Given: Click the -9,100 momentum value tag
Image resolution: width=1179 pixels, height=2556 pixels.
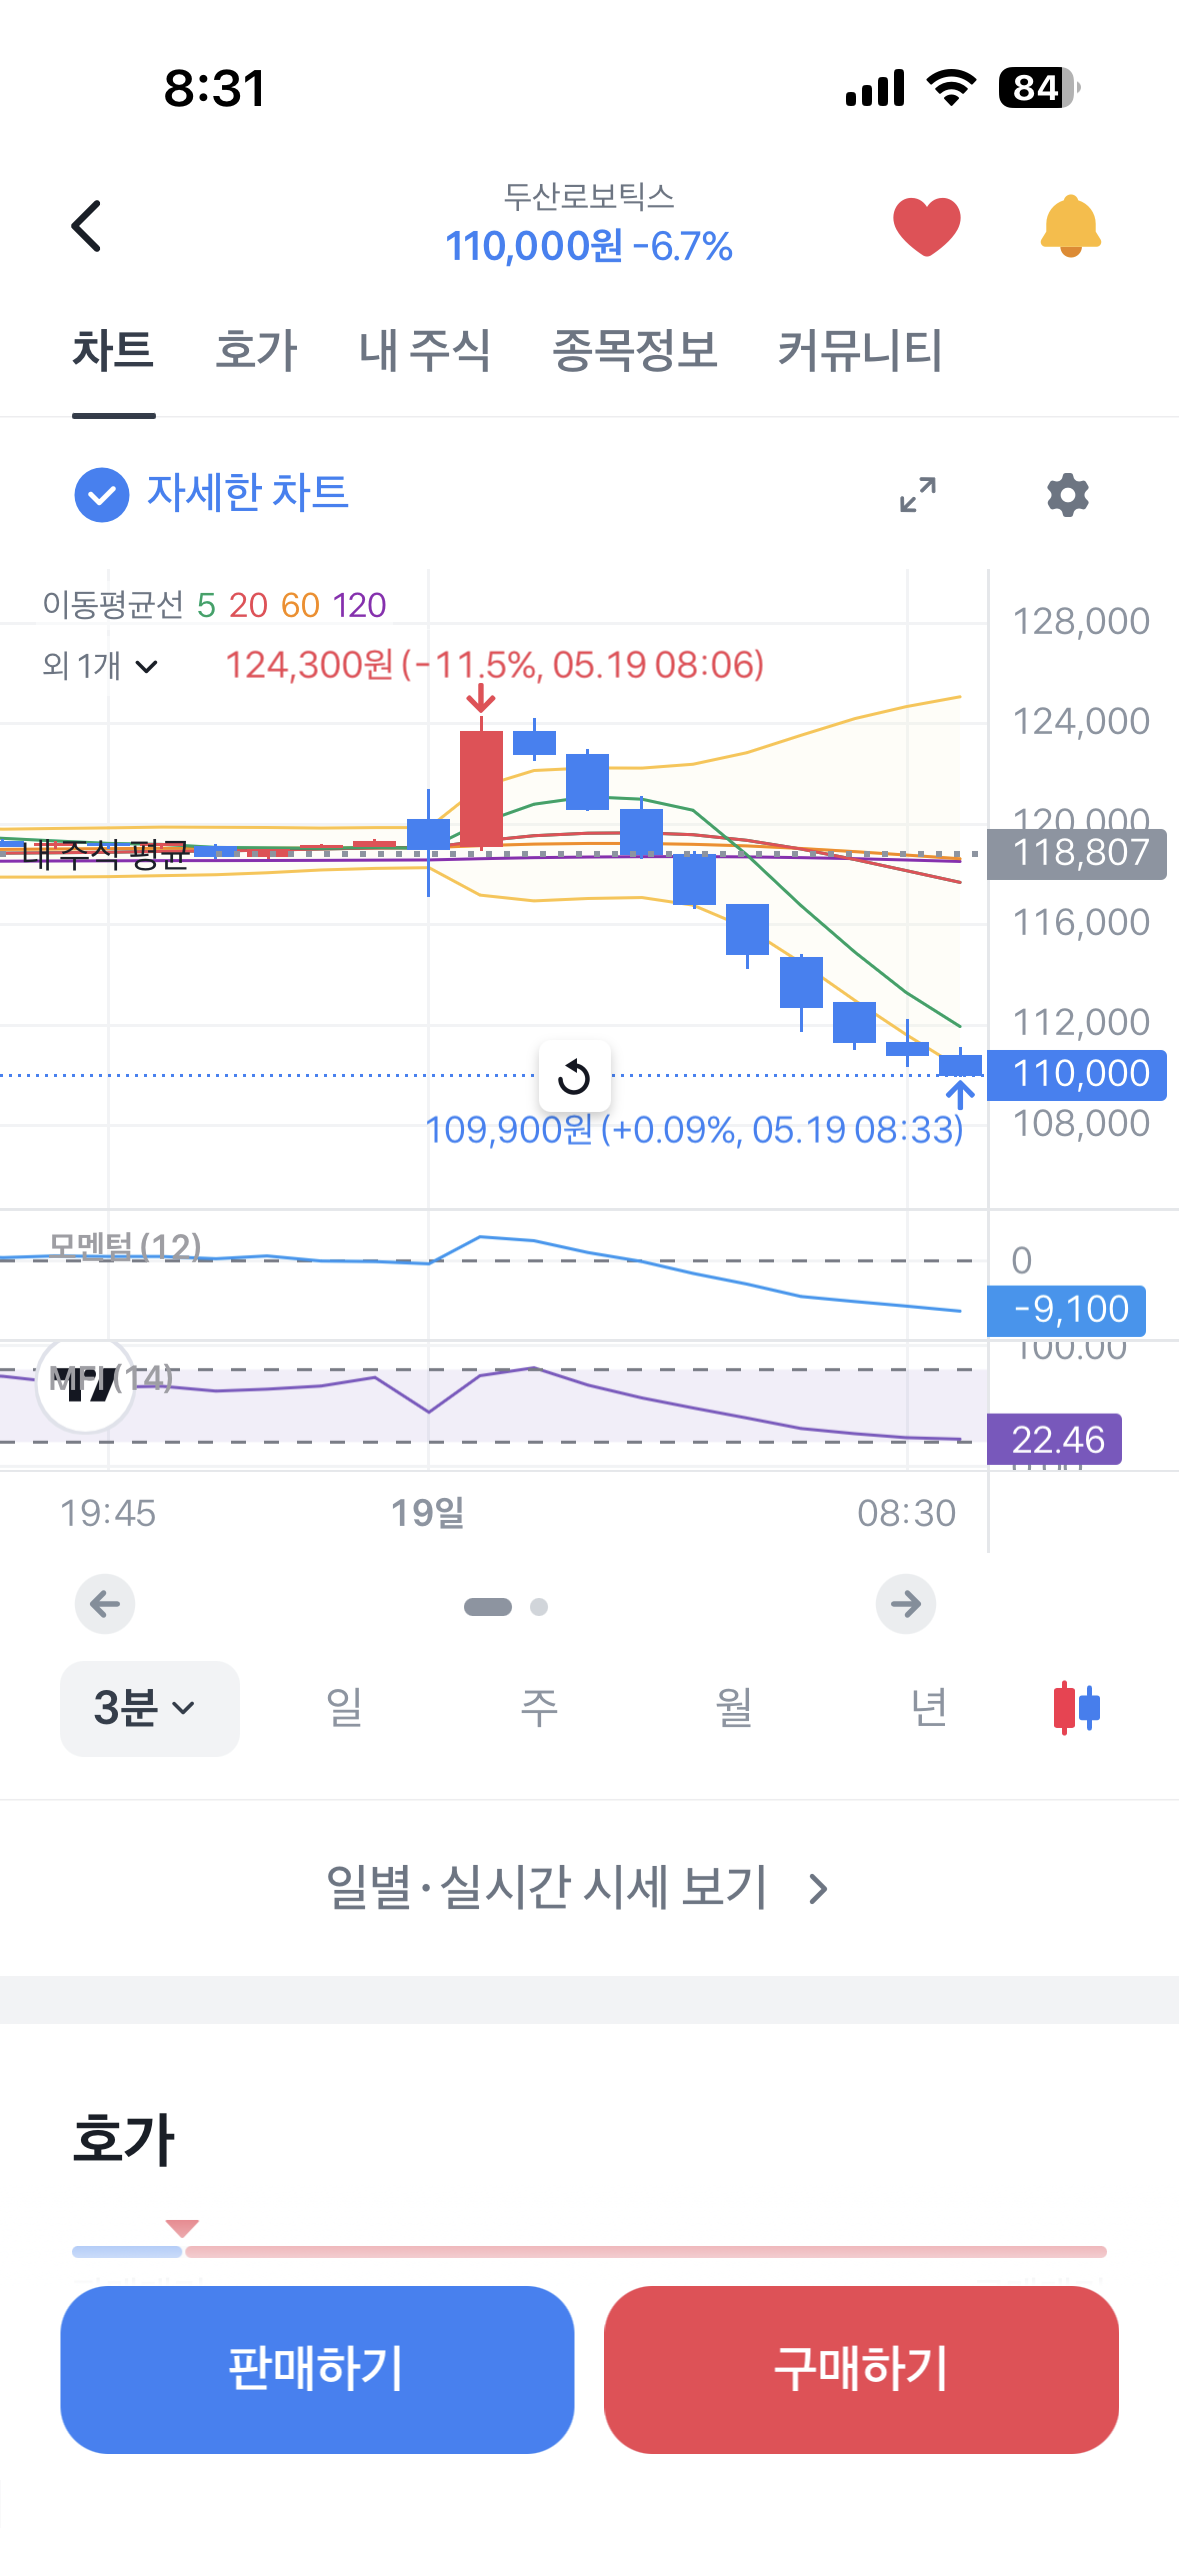Looking at the screenshot, I should (1067, 1310).
